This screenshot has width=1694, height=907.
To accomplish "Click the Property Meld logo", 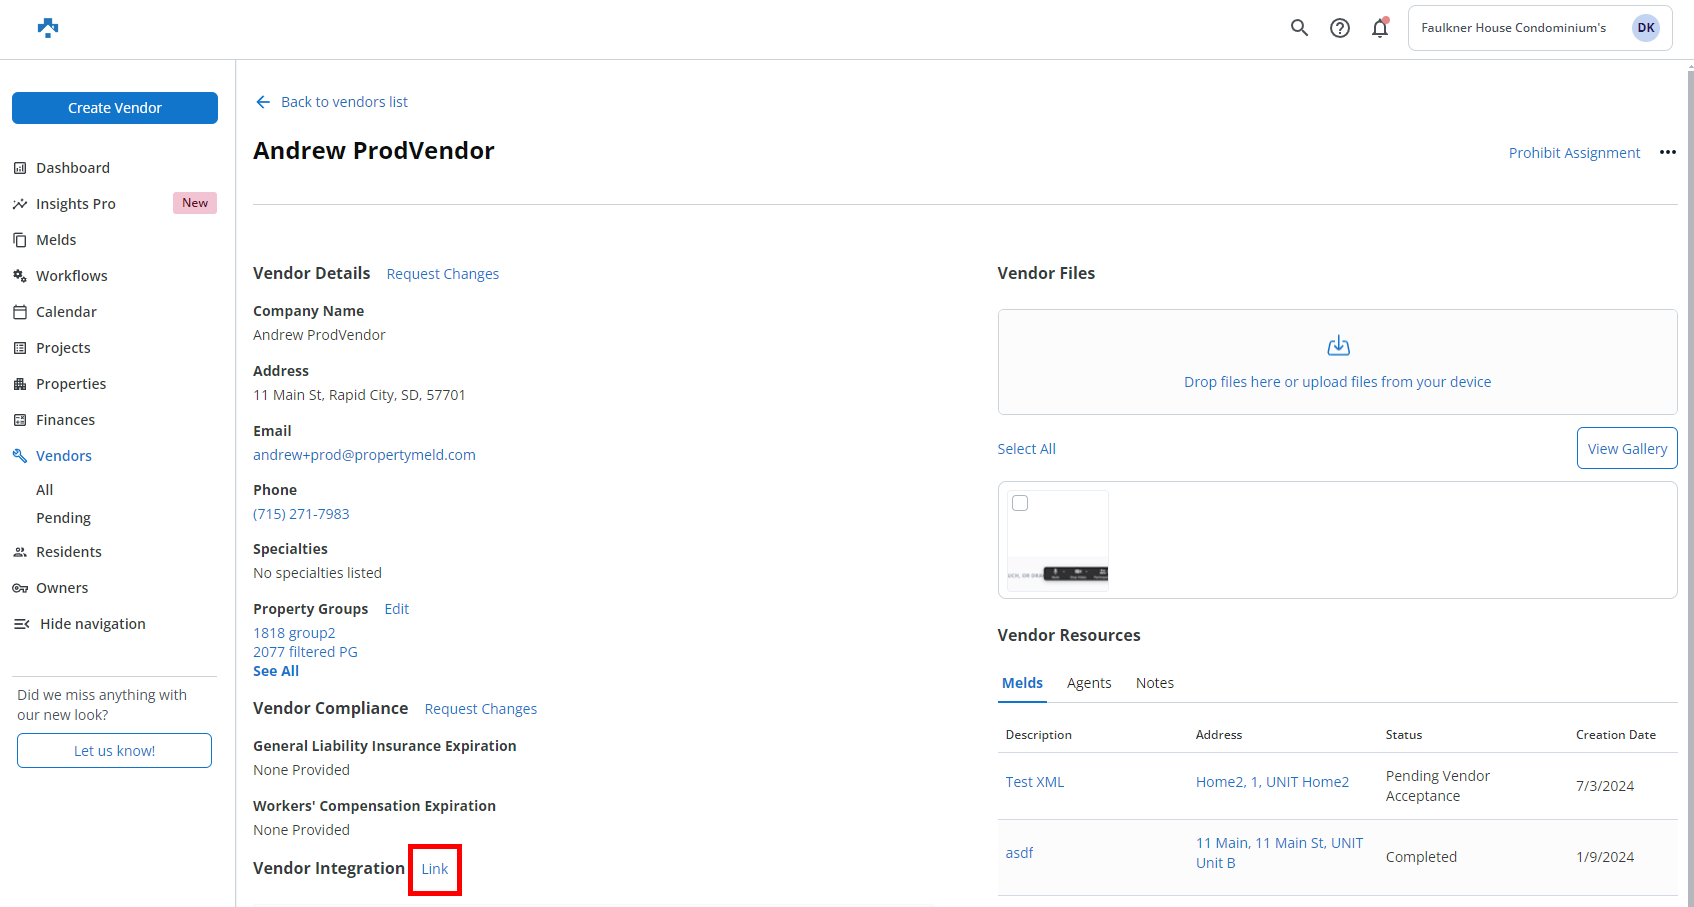I will (48, 28).
